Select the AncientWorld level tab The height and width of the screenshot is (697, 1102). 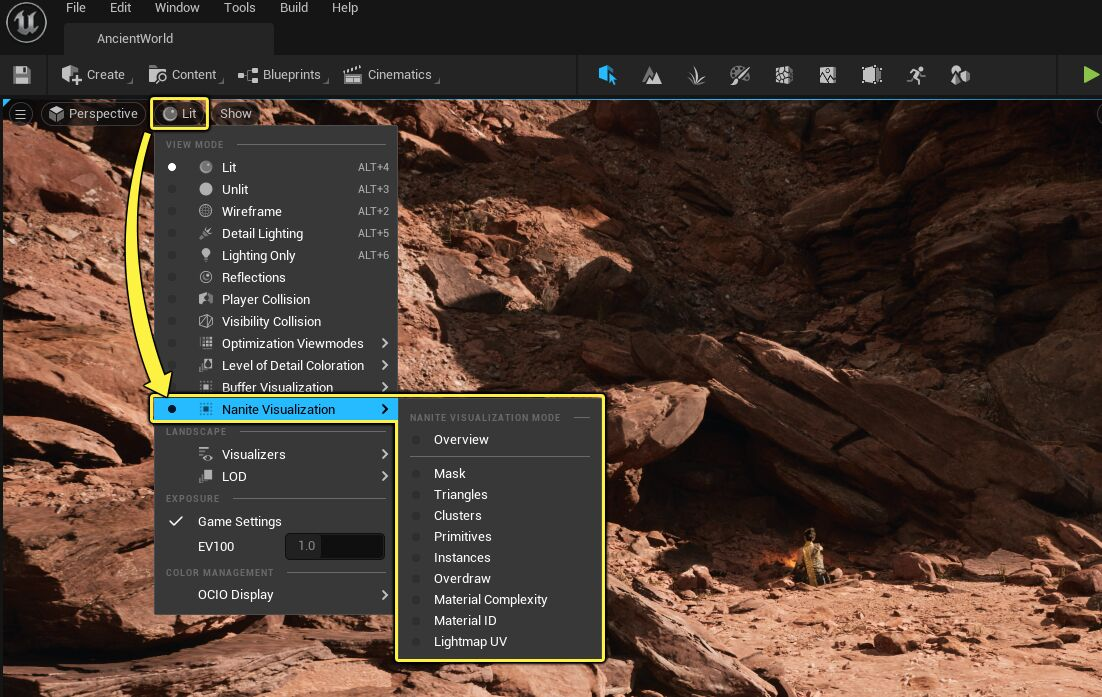click(169, 39)
